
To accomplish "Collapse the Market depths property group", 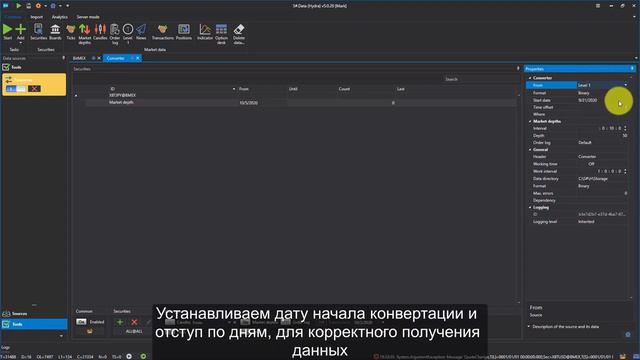I will pos(530,121).
